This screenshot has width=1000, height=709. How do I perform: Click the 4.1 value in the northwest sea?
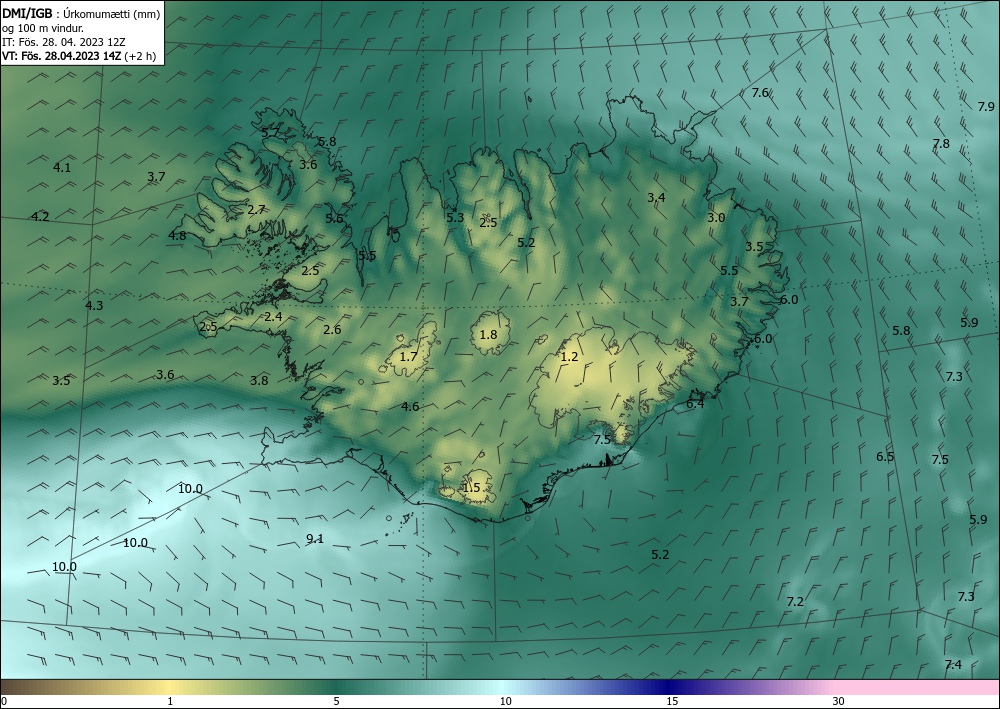[x=62, y=168]
